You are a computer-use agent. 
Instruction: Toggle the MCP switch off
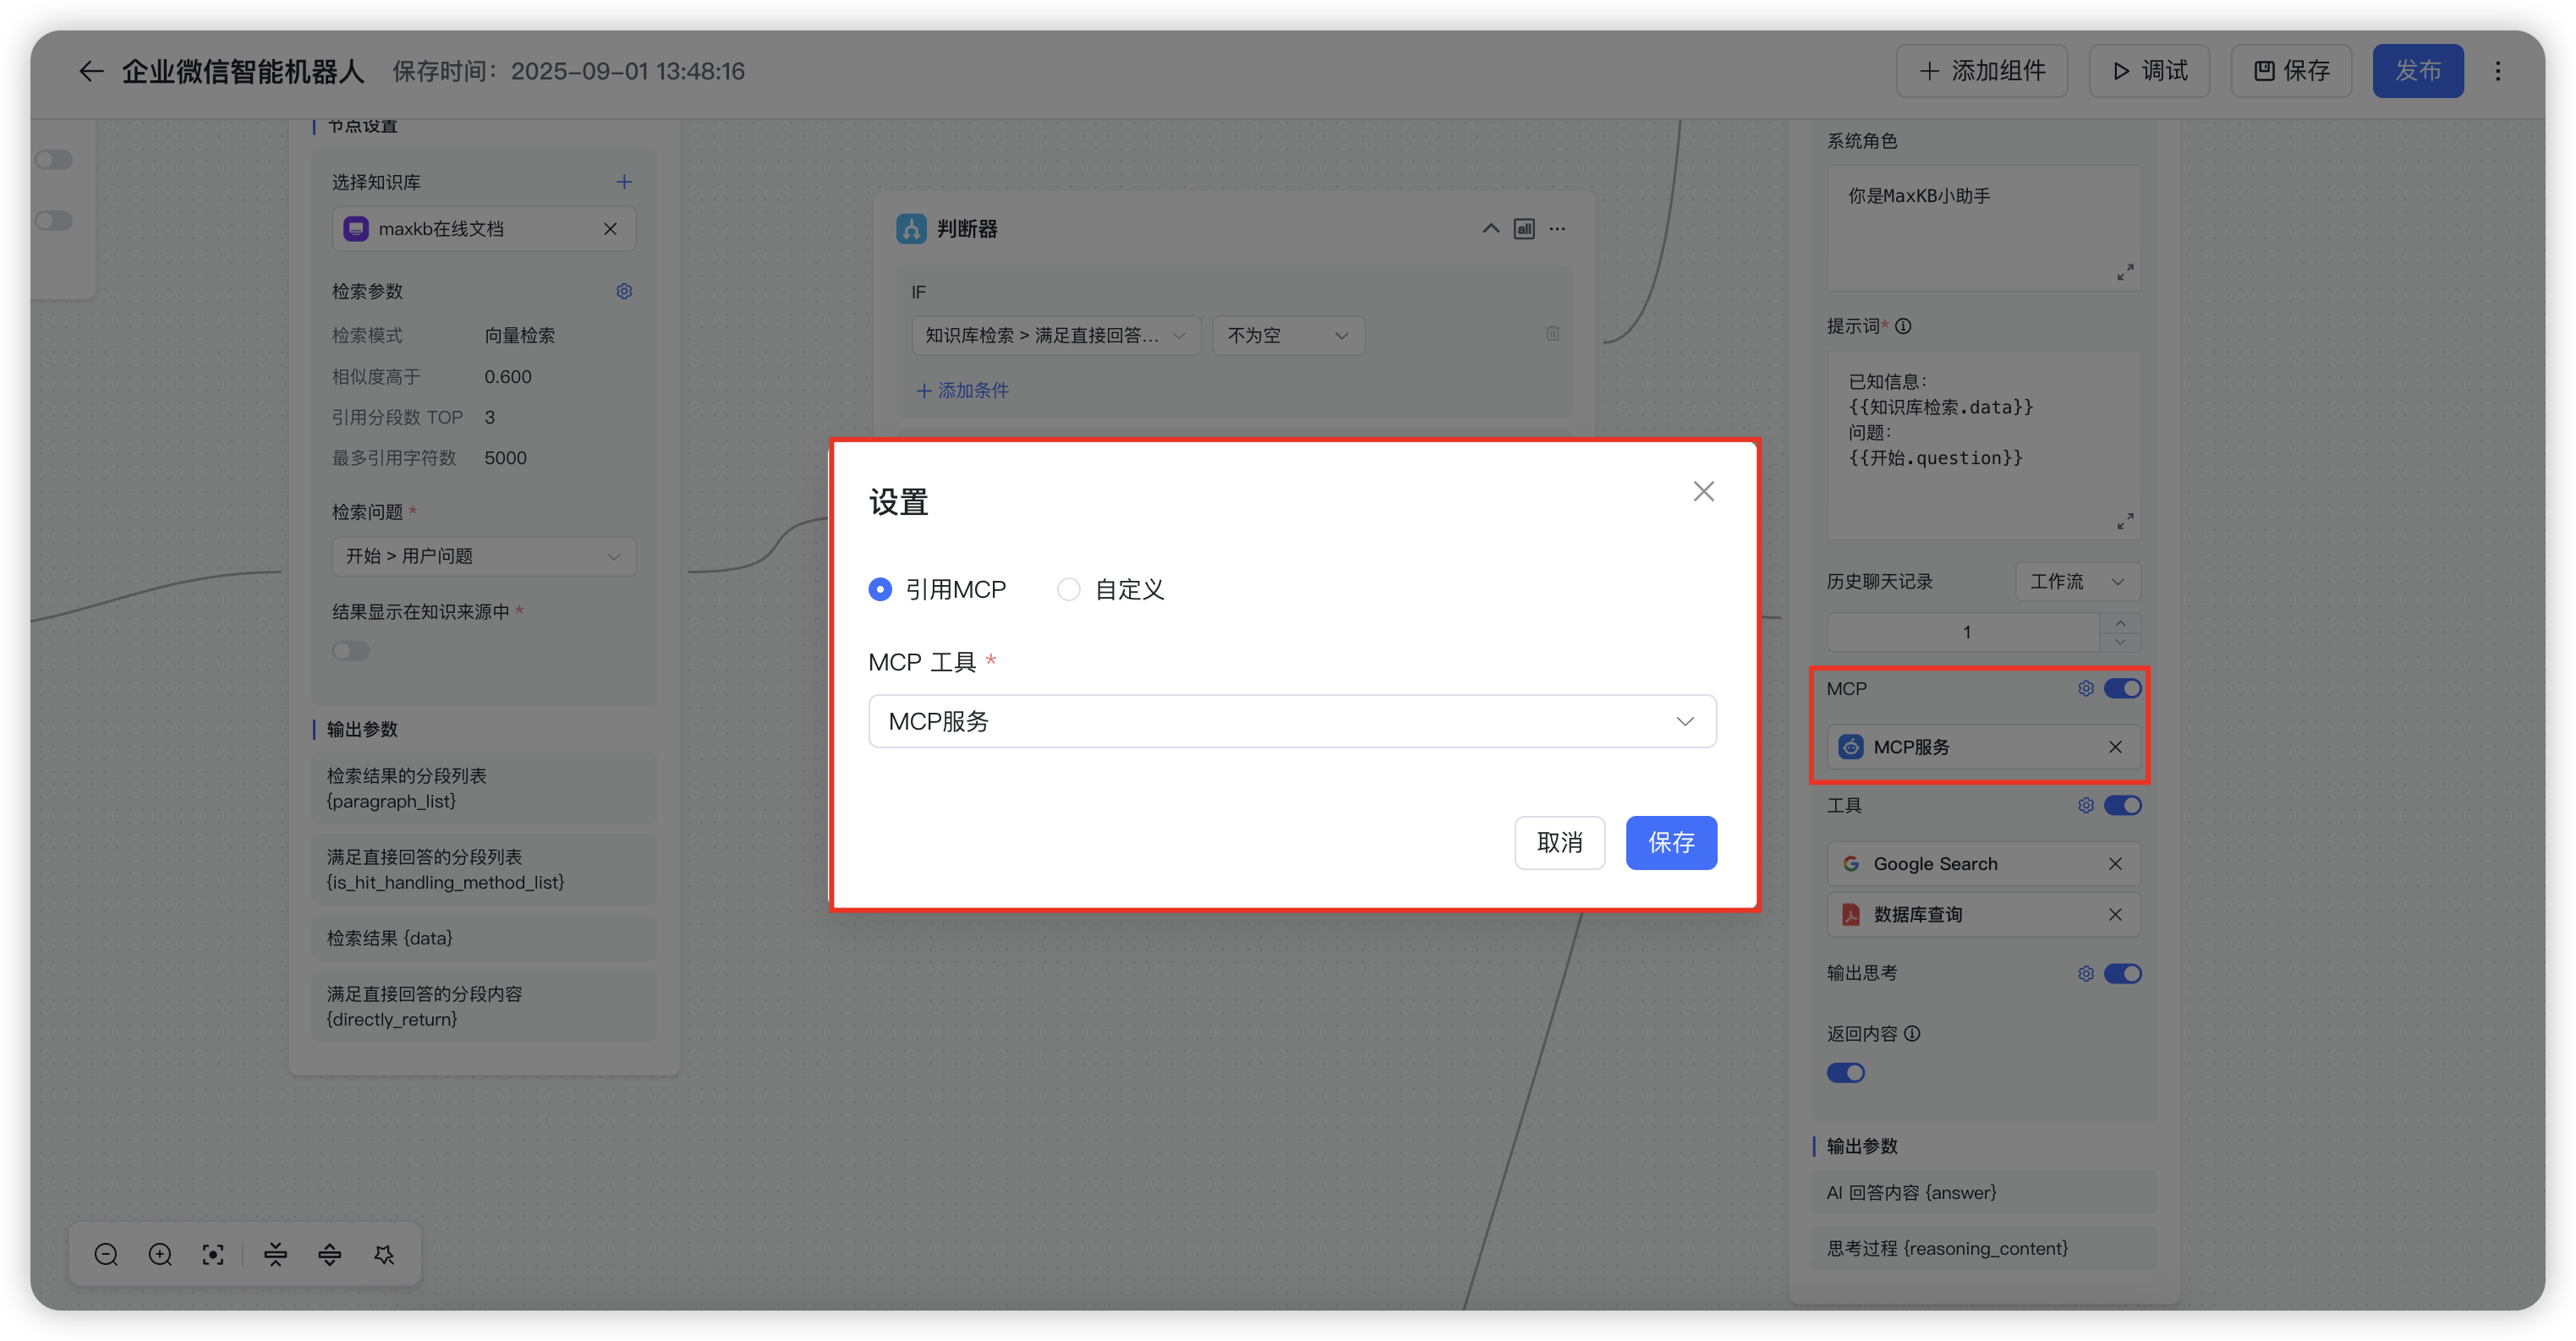tap(2122, 688)
